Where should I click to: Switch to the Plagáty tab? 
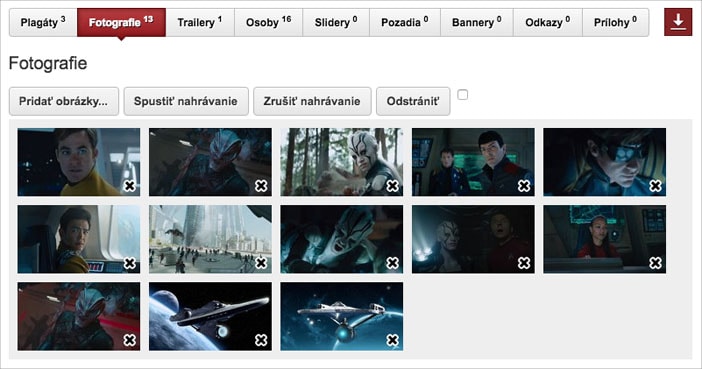pos(43,22)
